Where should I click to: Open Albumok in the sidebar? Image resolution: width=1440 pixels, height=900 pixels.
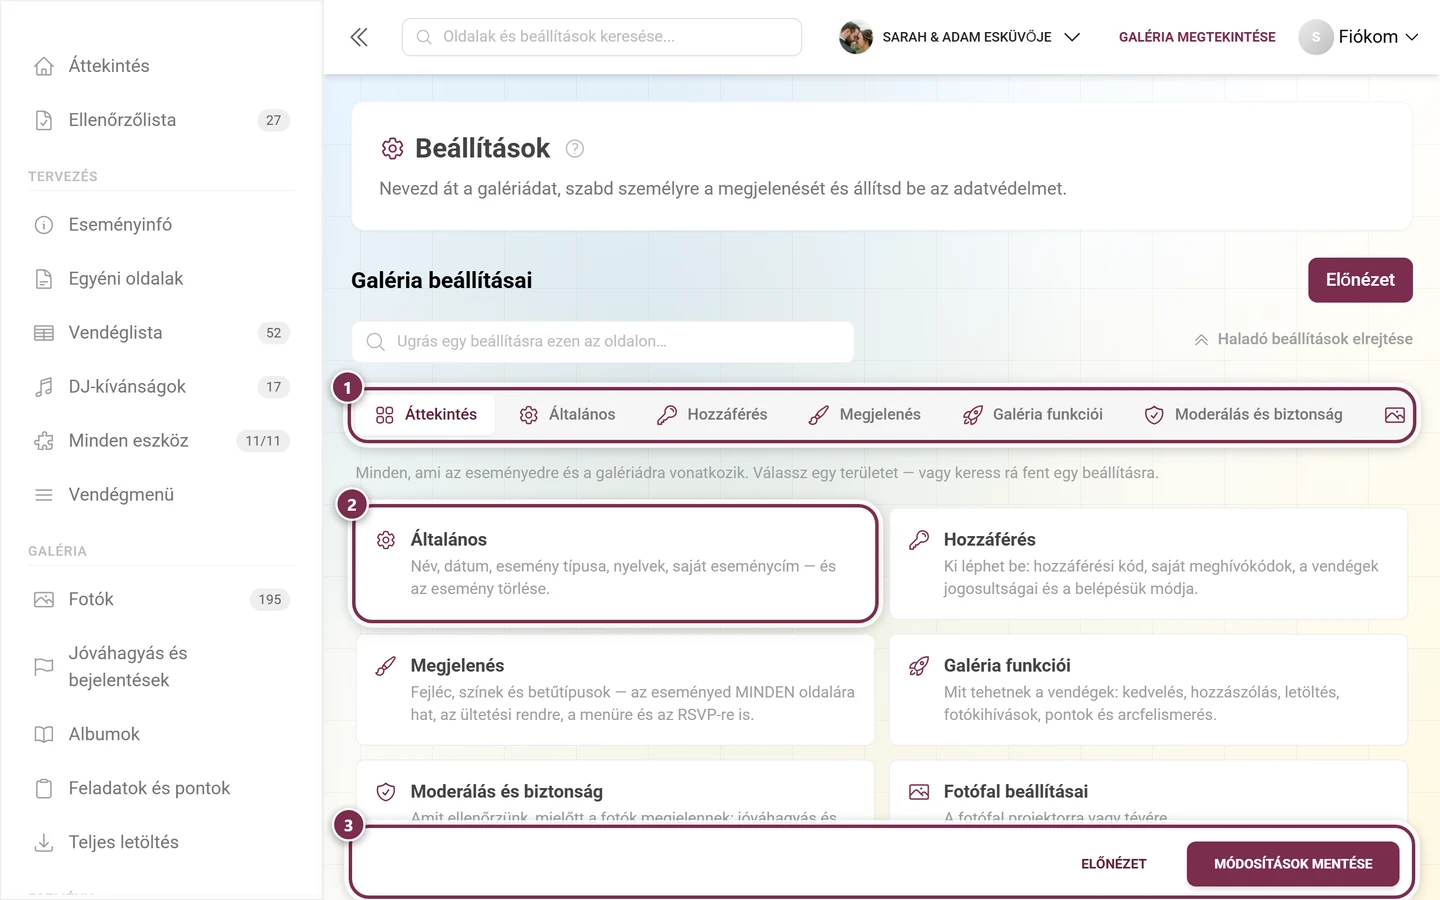[161, 735]
